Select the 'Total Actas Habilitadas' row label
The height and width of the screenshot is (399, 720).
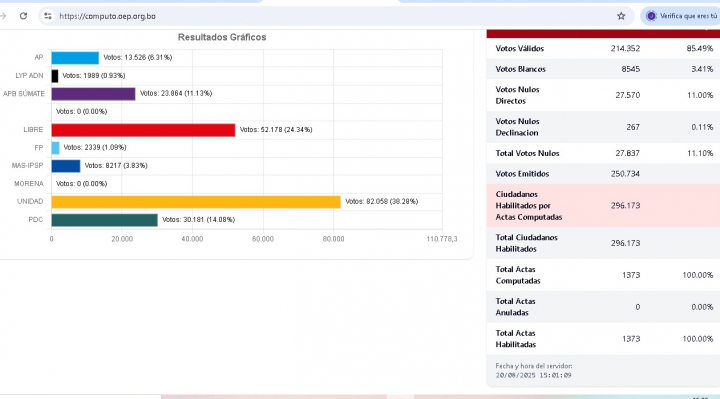(516, 339)
